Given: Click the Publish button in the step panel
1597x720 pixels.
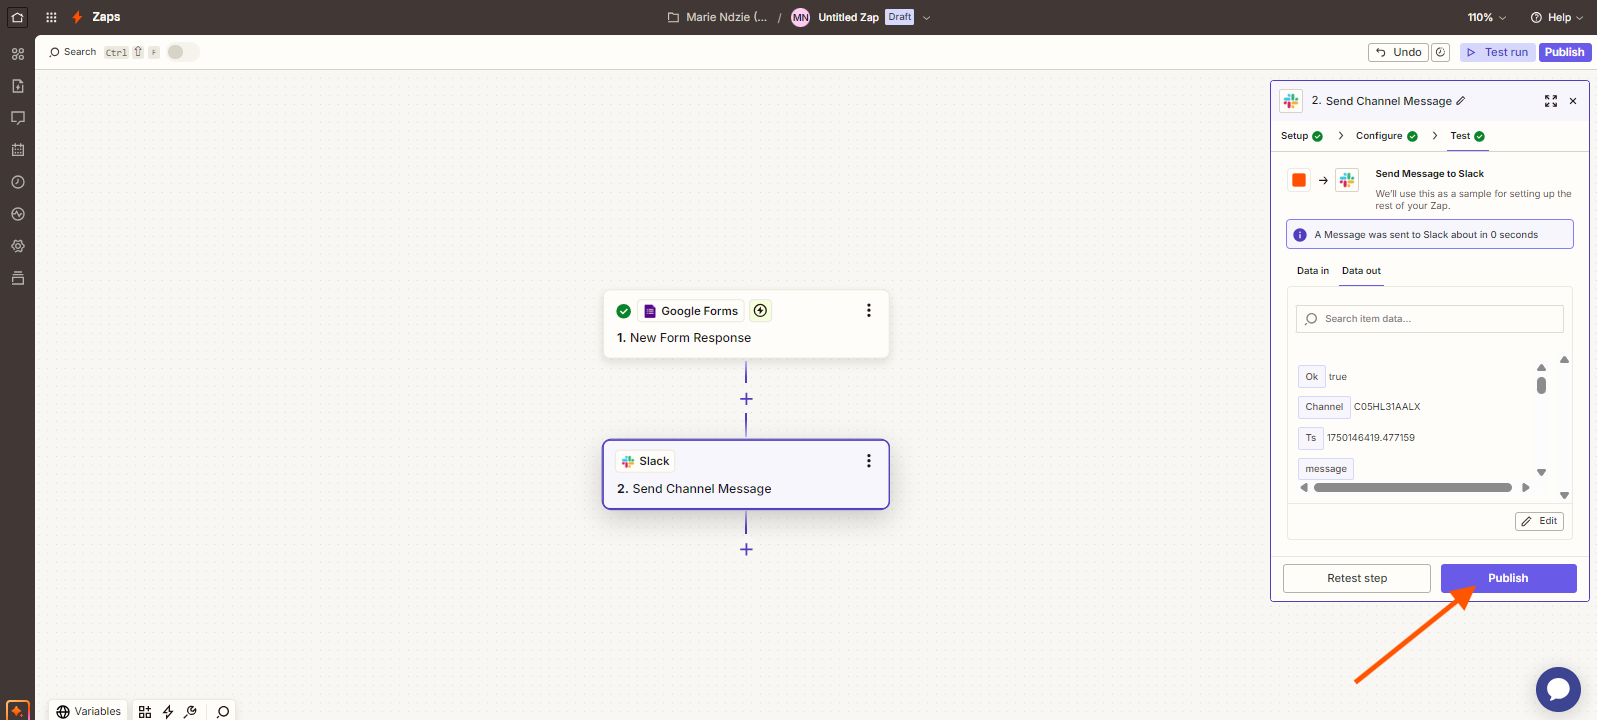Looking at the screenshot, I should pyautogui.click(x=1508, y=578).
